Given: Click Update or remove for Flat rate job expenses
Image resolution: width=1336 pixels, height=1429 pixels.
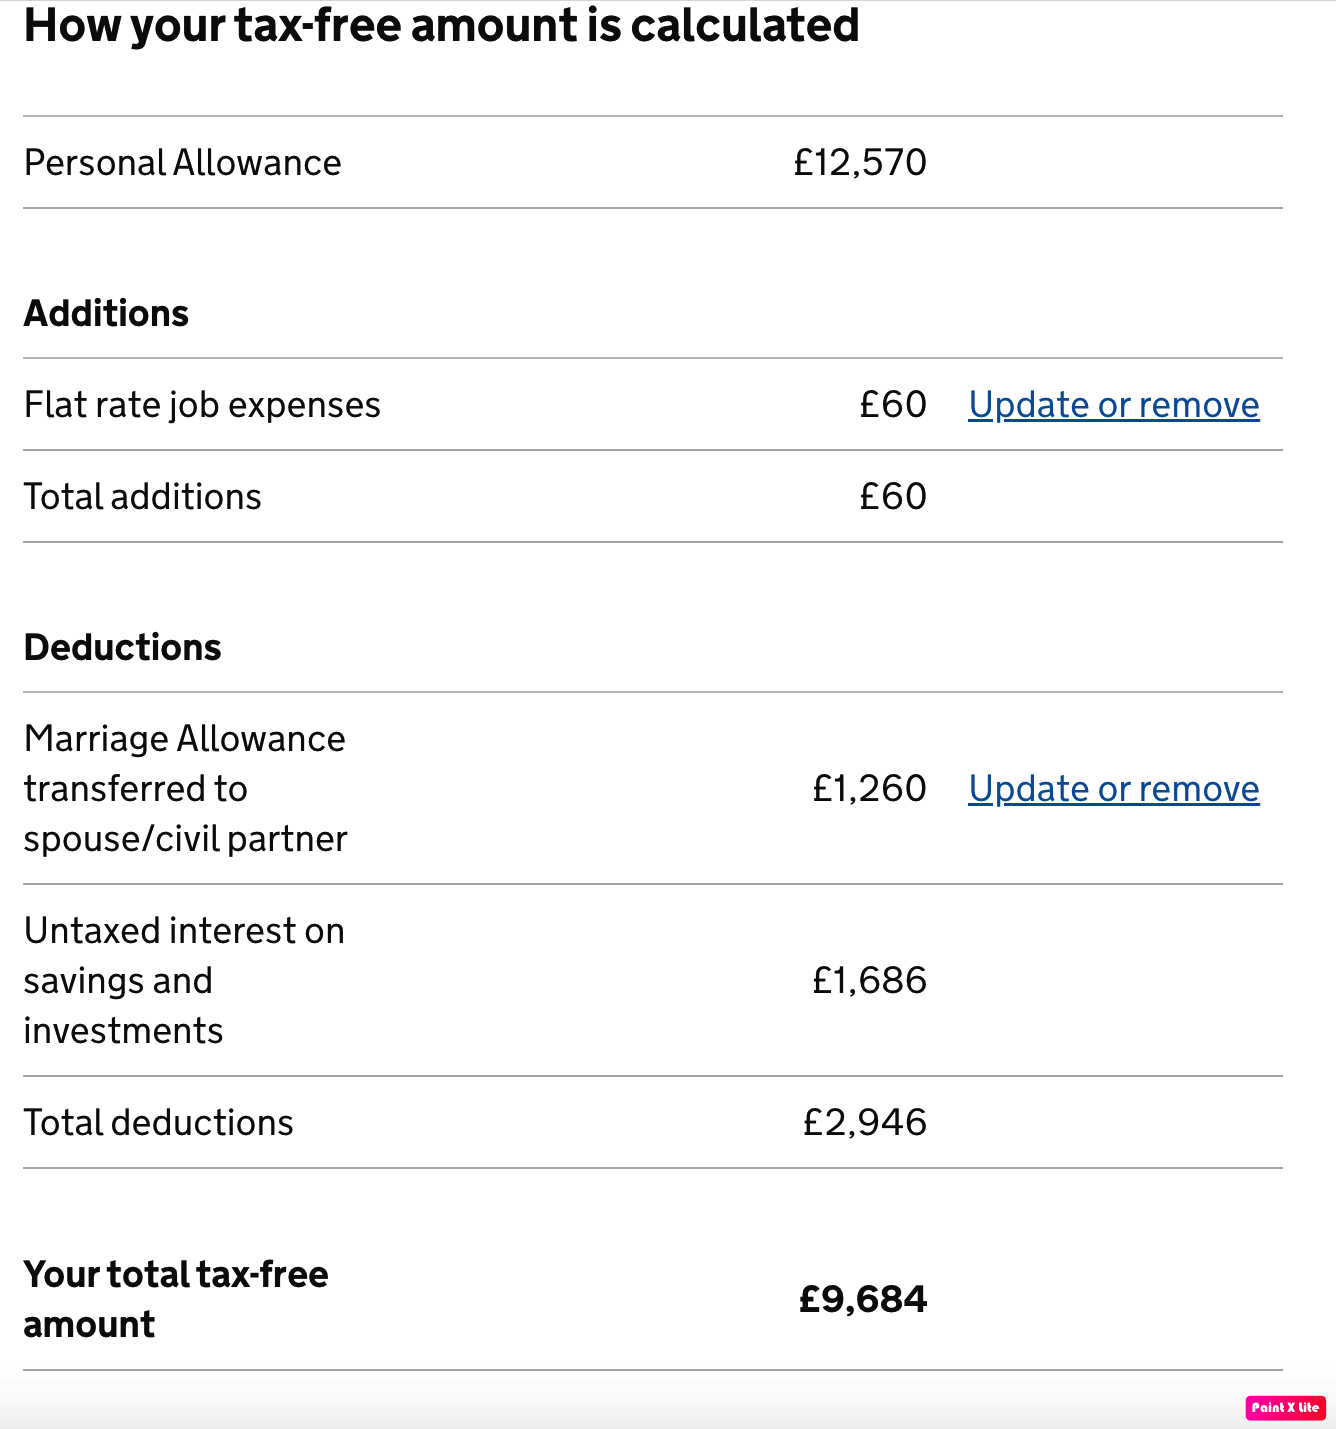Looking at the screenshot, I should 1113,405.
